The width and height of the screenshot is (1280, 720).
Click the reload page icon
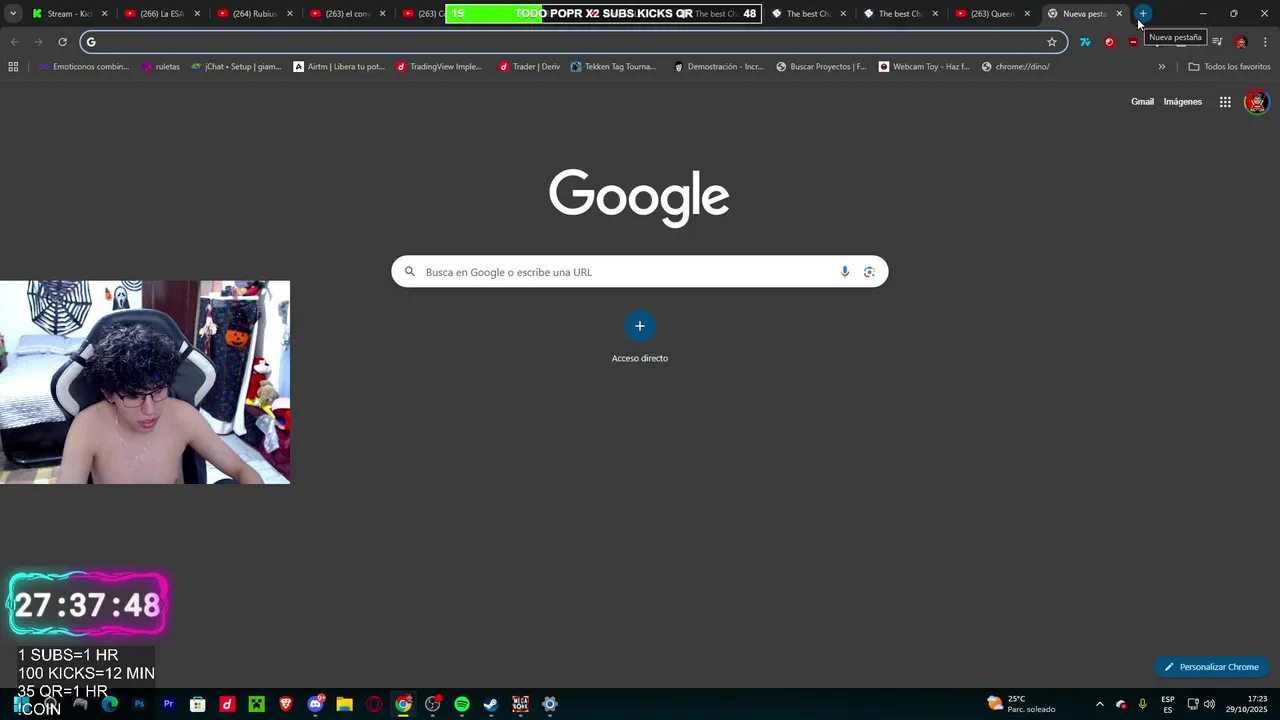coord(62,42)
